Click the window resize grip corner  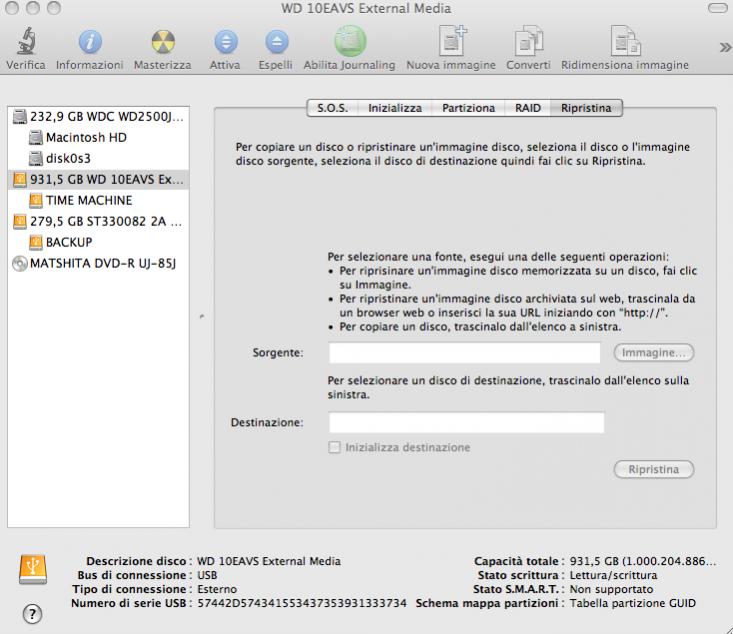tap(727, 628)
